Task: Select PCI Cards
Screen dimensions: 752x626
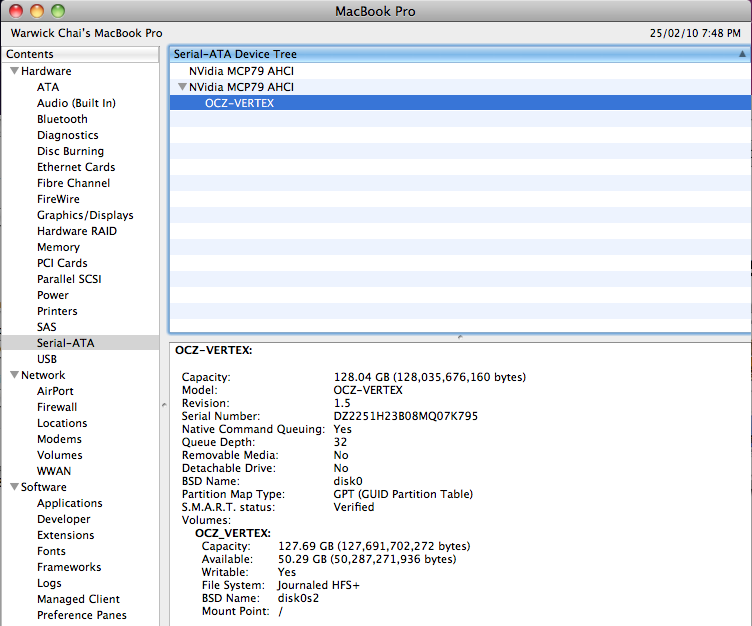Action: click(62, 263)
